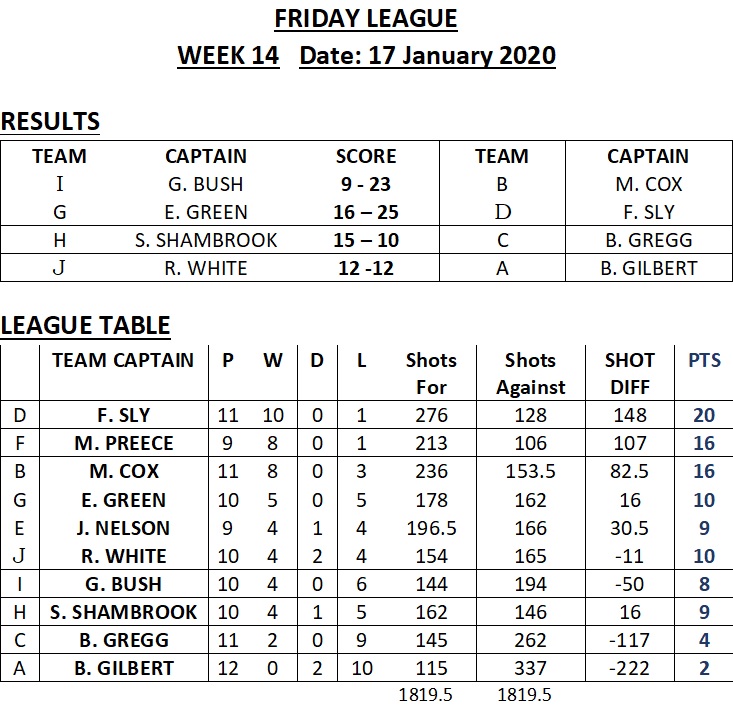
Task: Select the 16 – 25 score cell
Action: [x=366, y=212]
